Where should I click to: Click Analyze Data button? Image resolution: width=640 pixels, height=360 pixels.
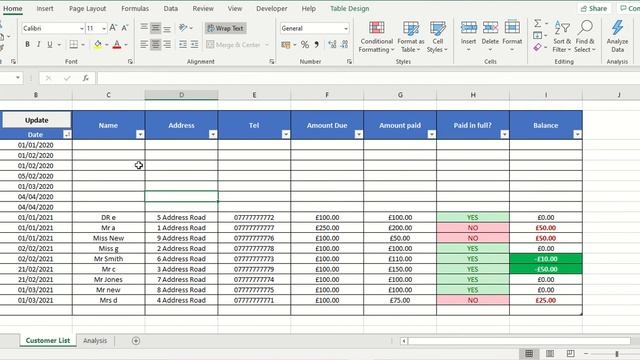[x=617, y=37]
